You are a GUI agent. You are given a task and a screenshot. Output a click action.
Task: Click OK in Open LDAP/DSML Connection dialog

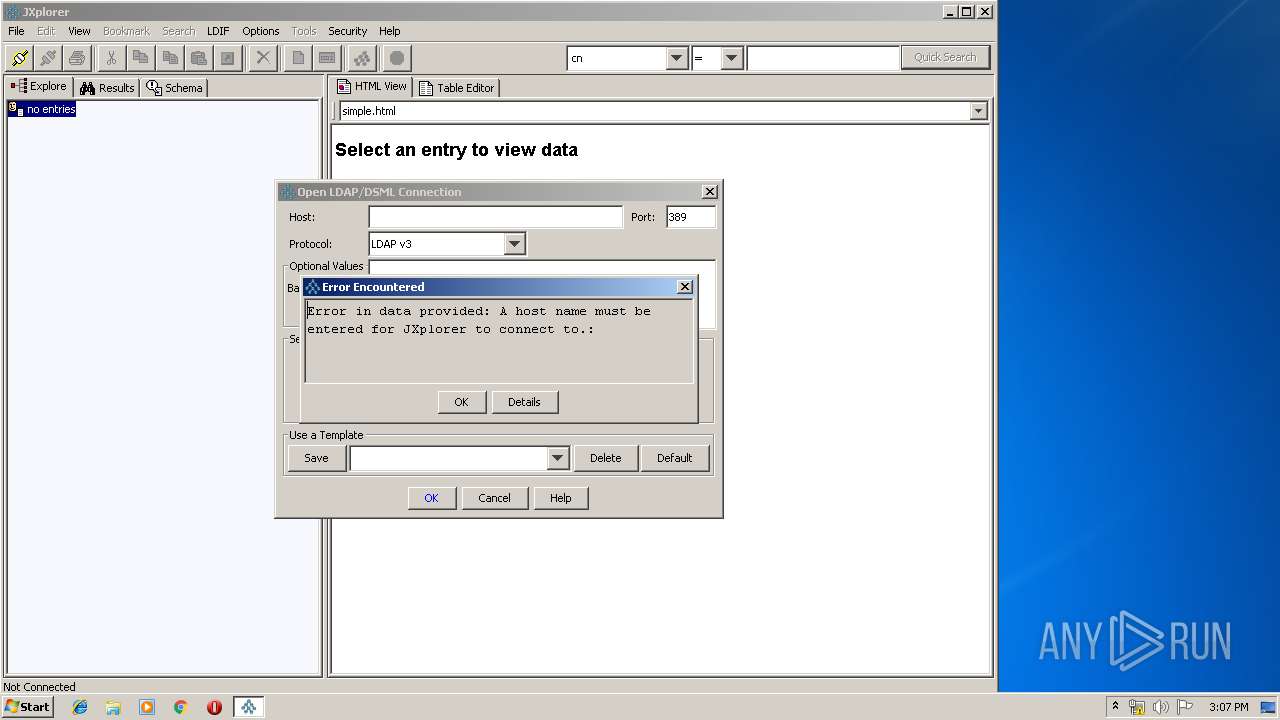coord(431,498)
